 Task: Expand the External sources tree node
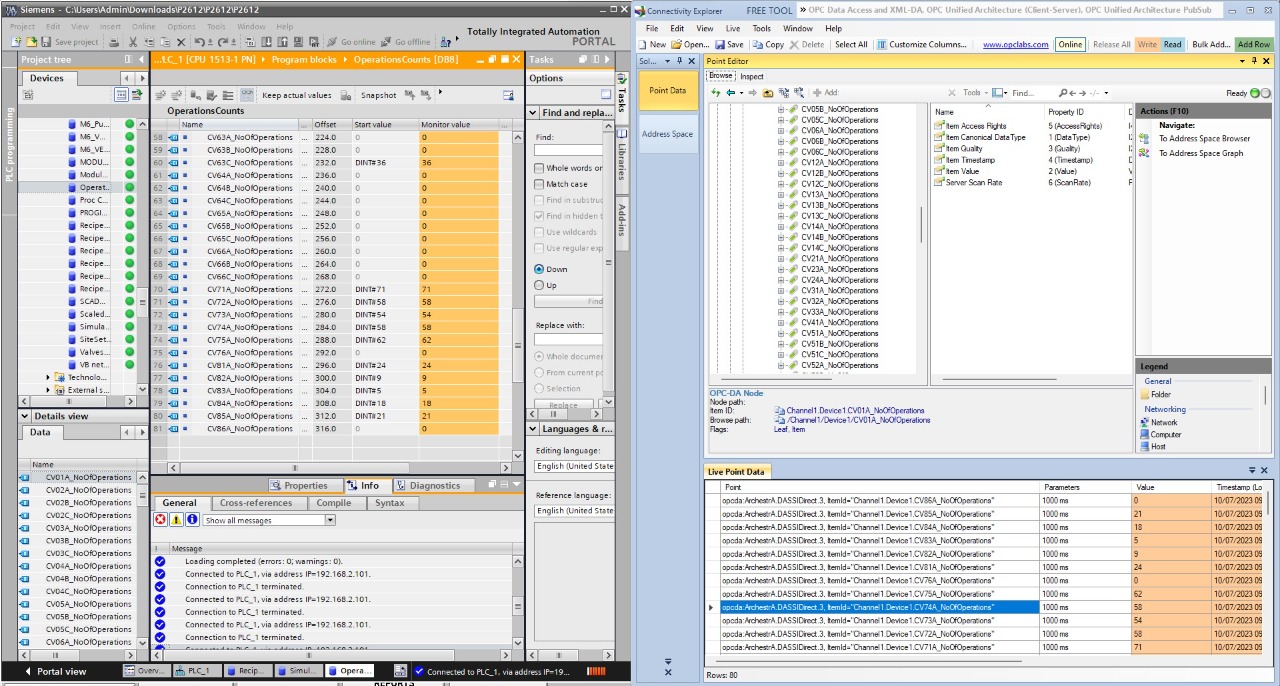(x=49, y=390)
